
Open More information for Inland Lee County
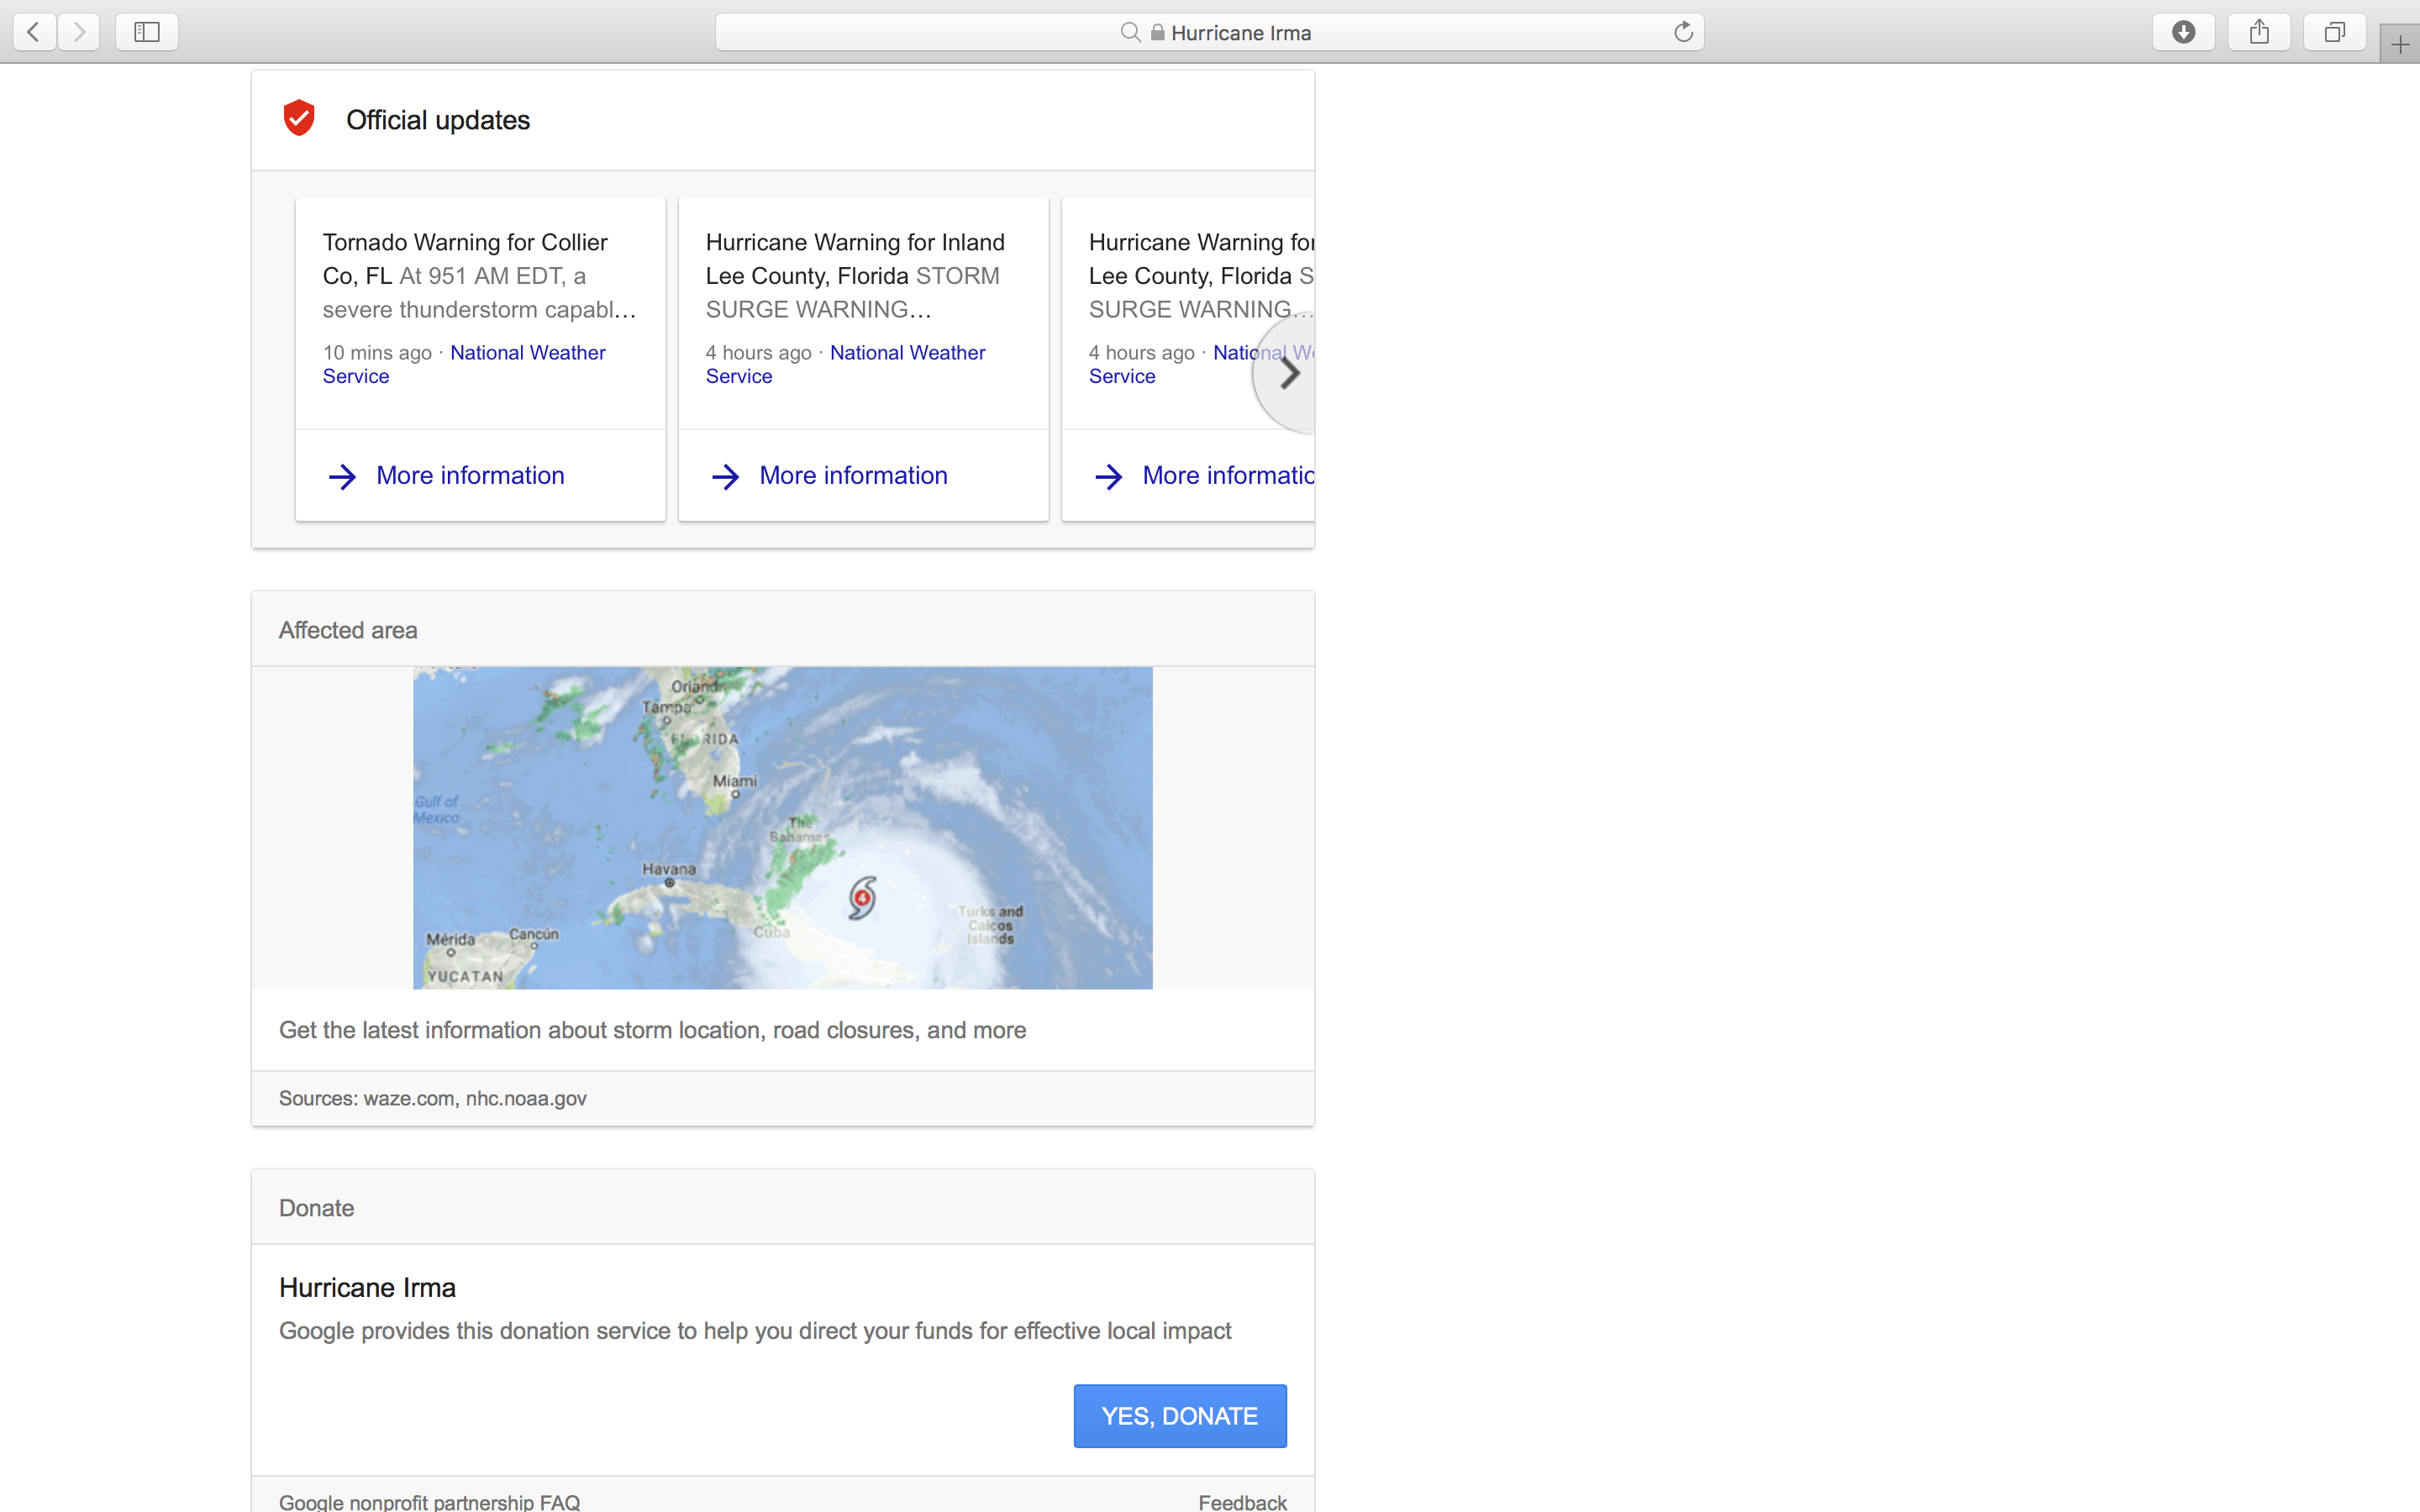click(x=853, y=475)
